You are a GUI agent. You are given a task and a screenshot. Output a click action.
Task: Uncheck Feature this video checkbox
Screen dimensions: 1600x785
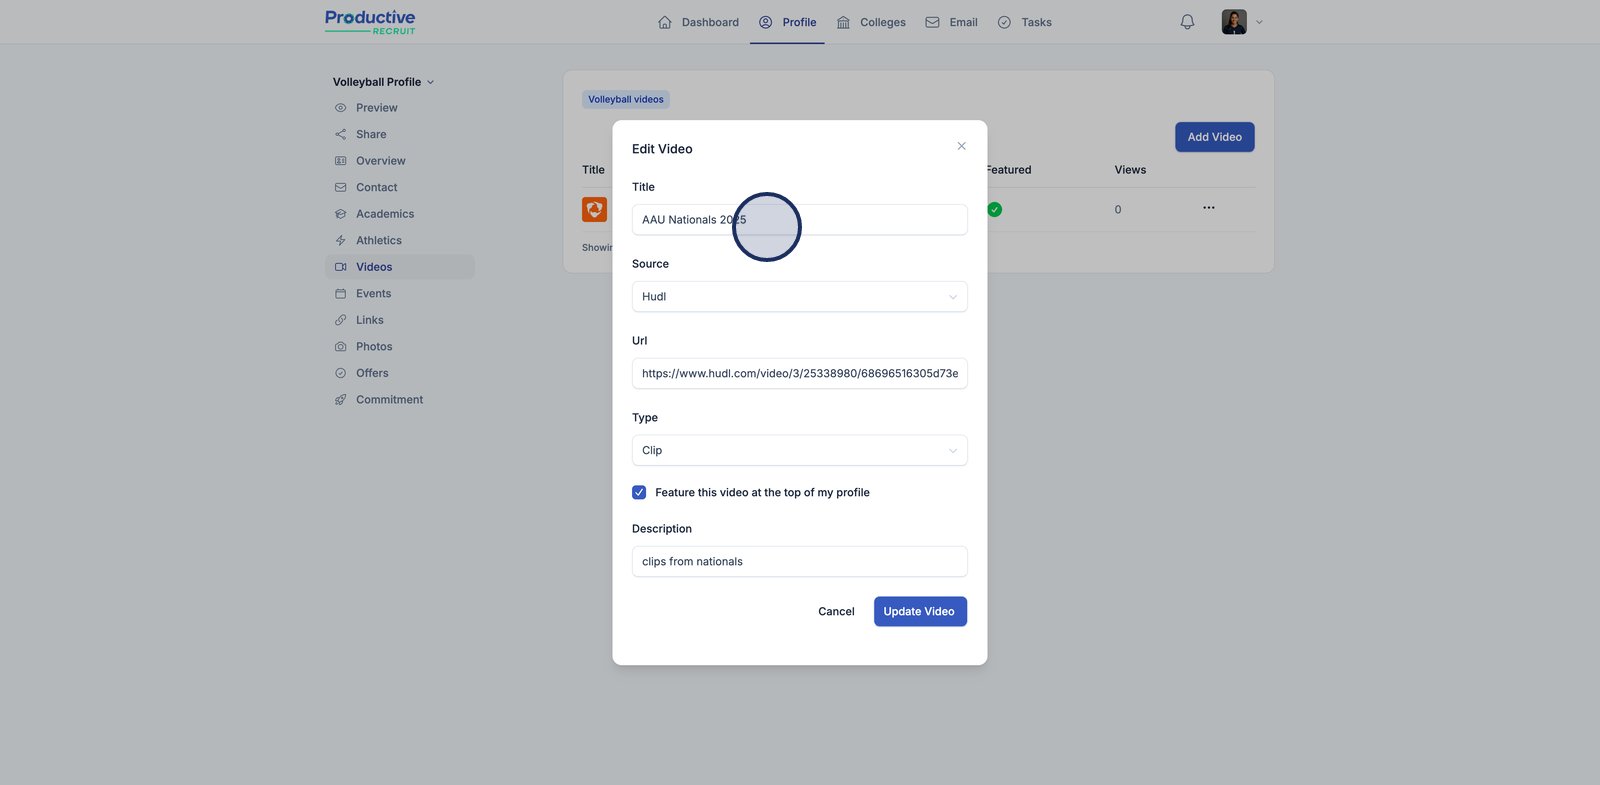pyautogui.click(x=639, y=493)
